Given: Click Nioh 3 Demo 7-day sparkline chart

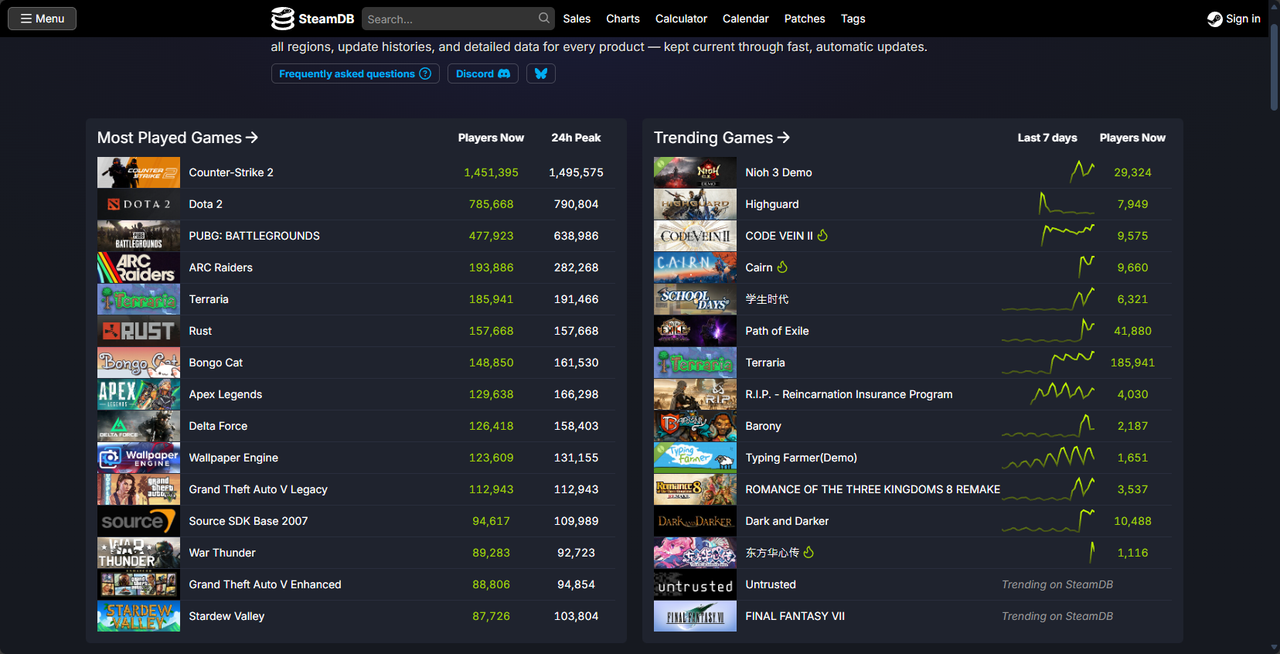Looking at the screenshot, I should pos(1082,171).
